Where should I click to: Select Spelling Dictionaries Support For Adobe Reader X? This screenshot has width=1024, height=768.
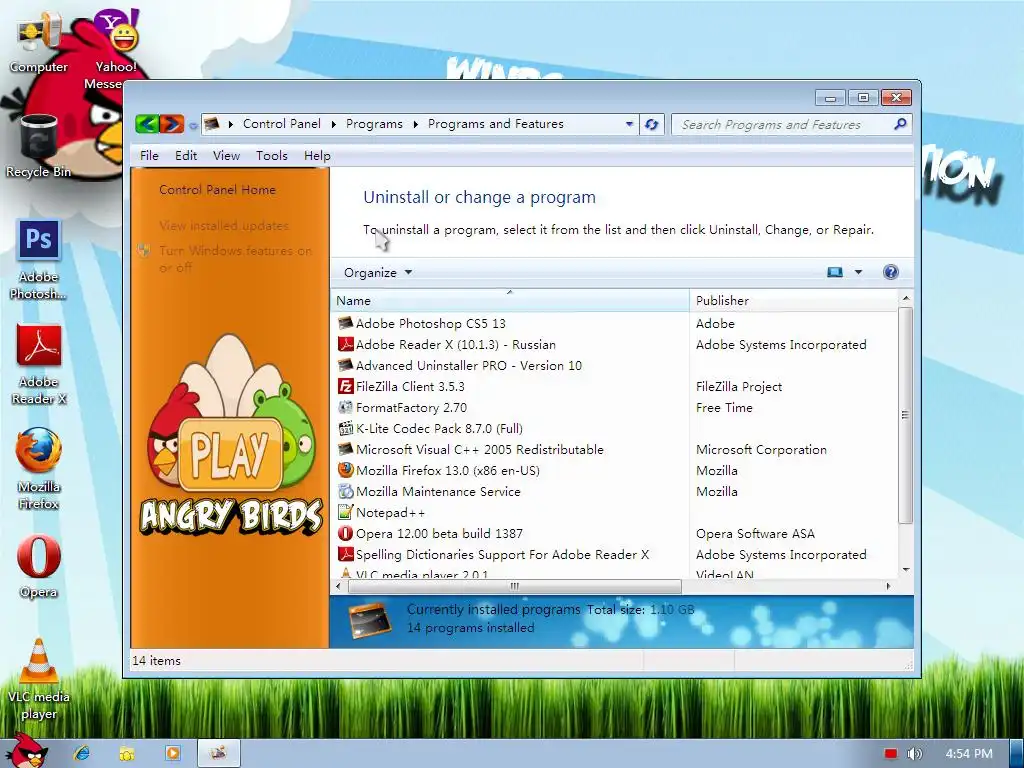coord(502,554)
